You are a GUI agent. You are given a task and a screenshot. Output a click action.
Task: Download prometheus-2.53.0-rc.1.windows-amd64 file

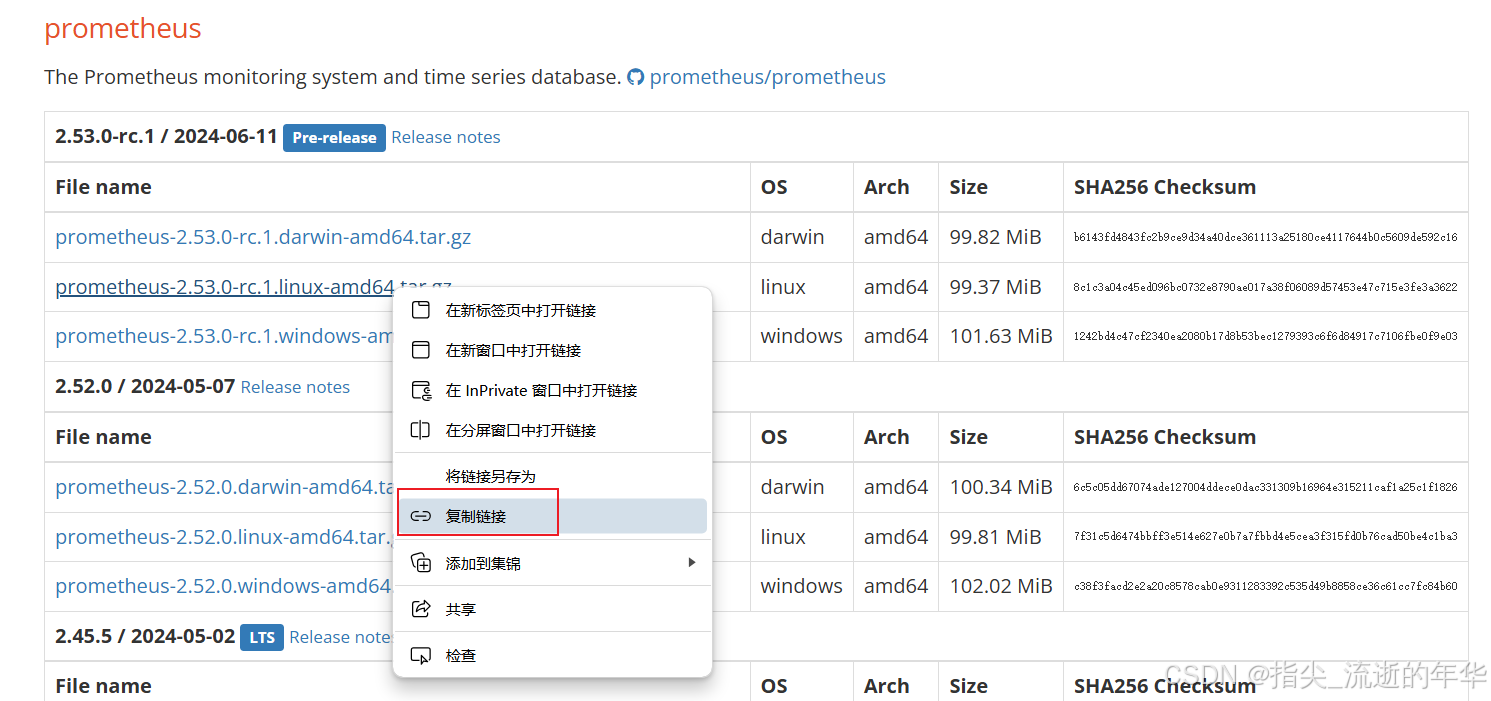click(x=224, y=336)
